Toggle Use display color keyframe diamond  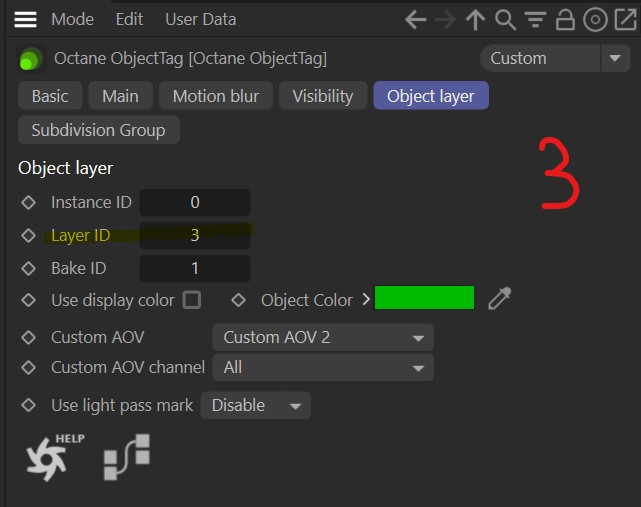click(x=29, y=300)
